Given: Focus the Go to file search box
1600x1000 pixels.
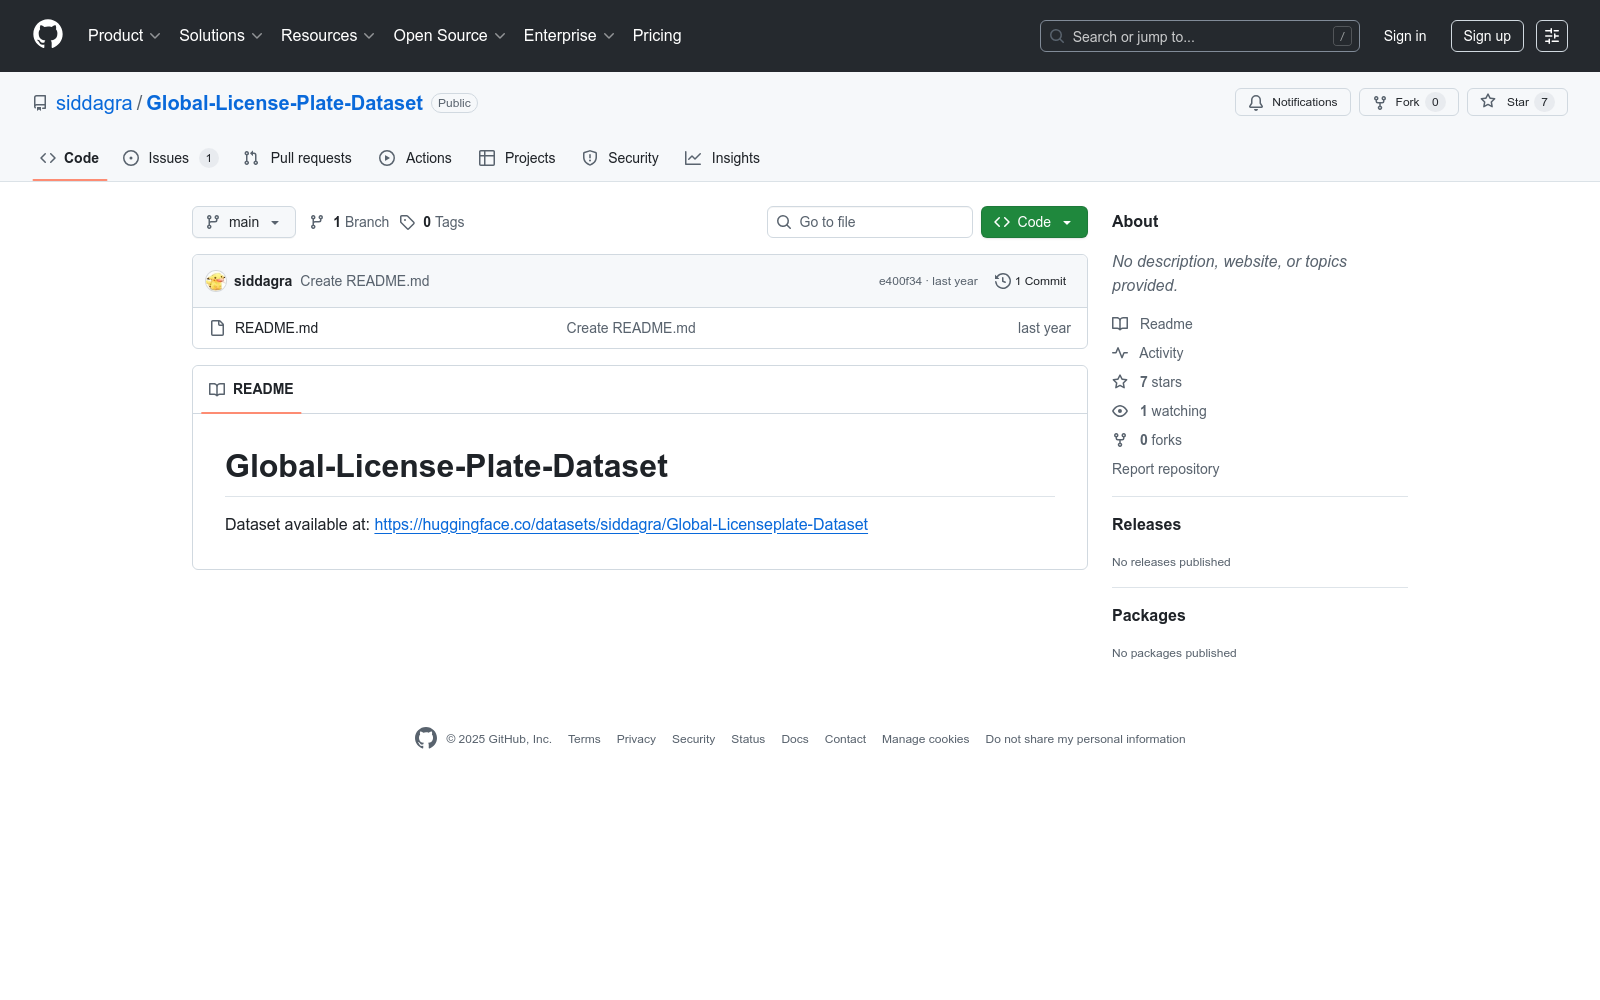Looking at the screenshot, I should click(870, 222).
